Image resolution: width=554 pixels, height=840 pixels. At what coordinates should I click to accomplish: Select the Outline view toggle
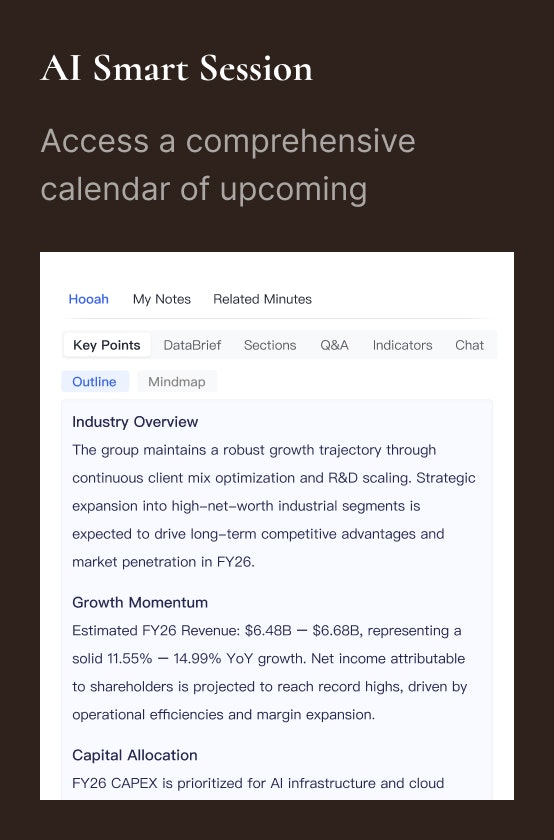[95, 381]
